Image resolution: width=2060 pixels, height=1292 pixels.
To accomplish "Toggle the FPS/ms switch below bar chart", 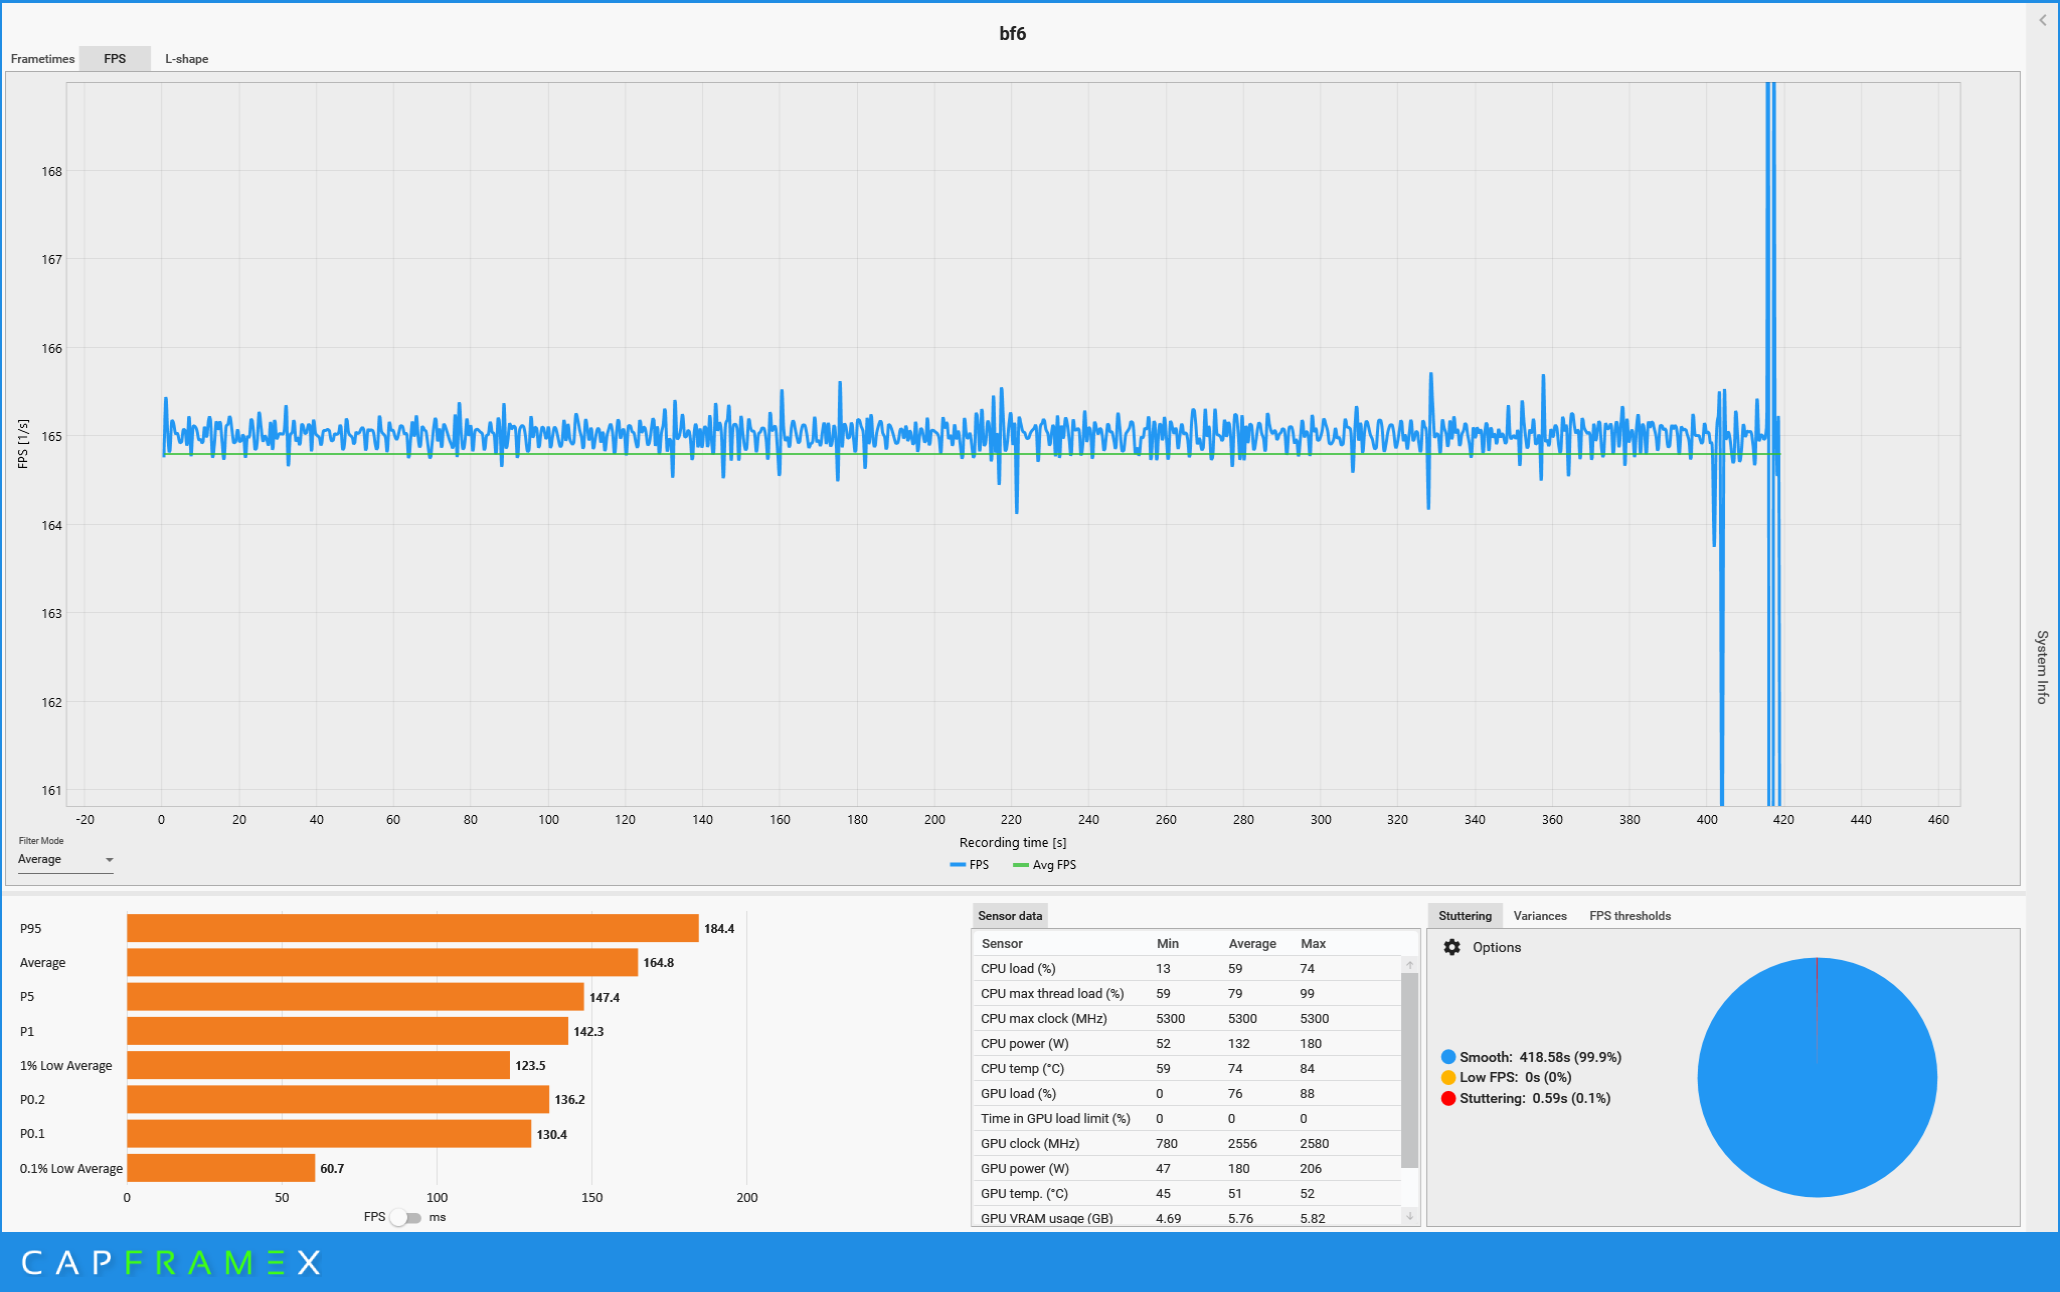I will tap(406, 1217).
